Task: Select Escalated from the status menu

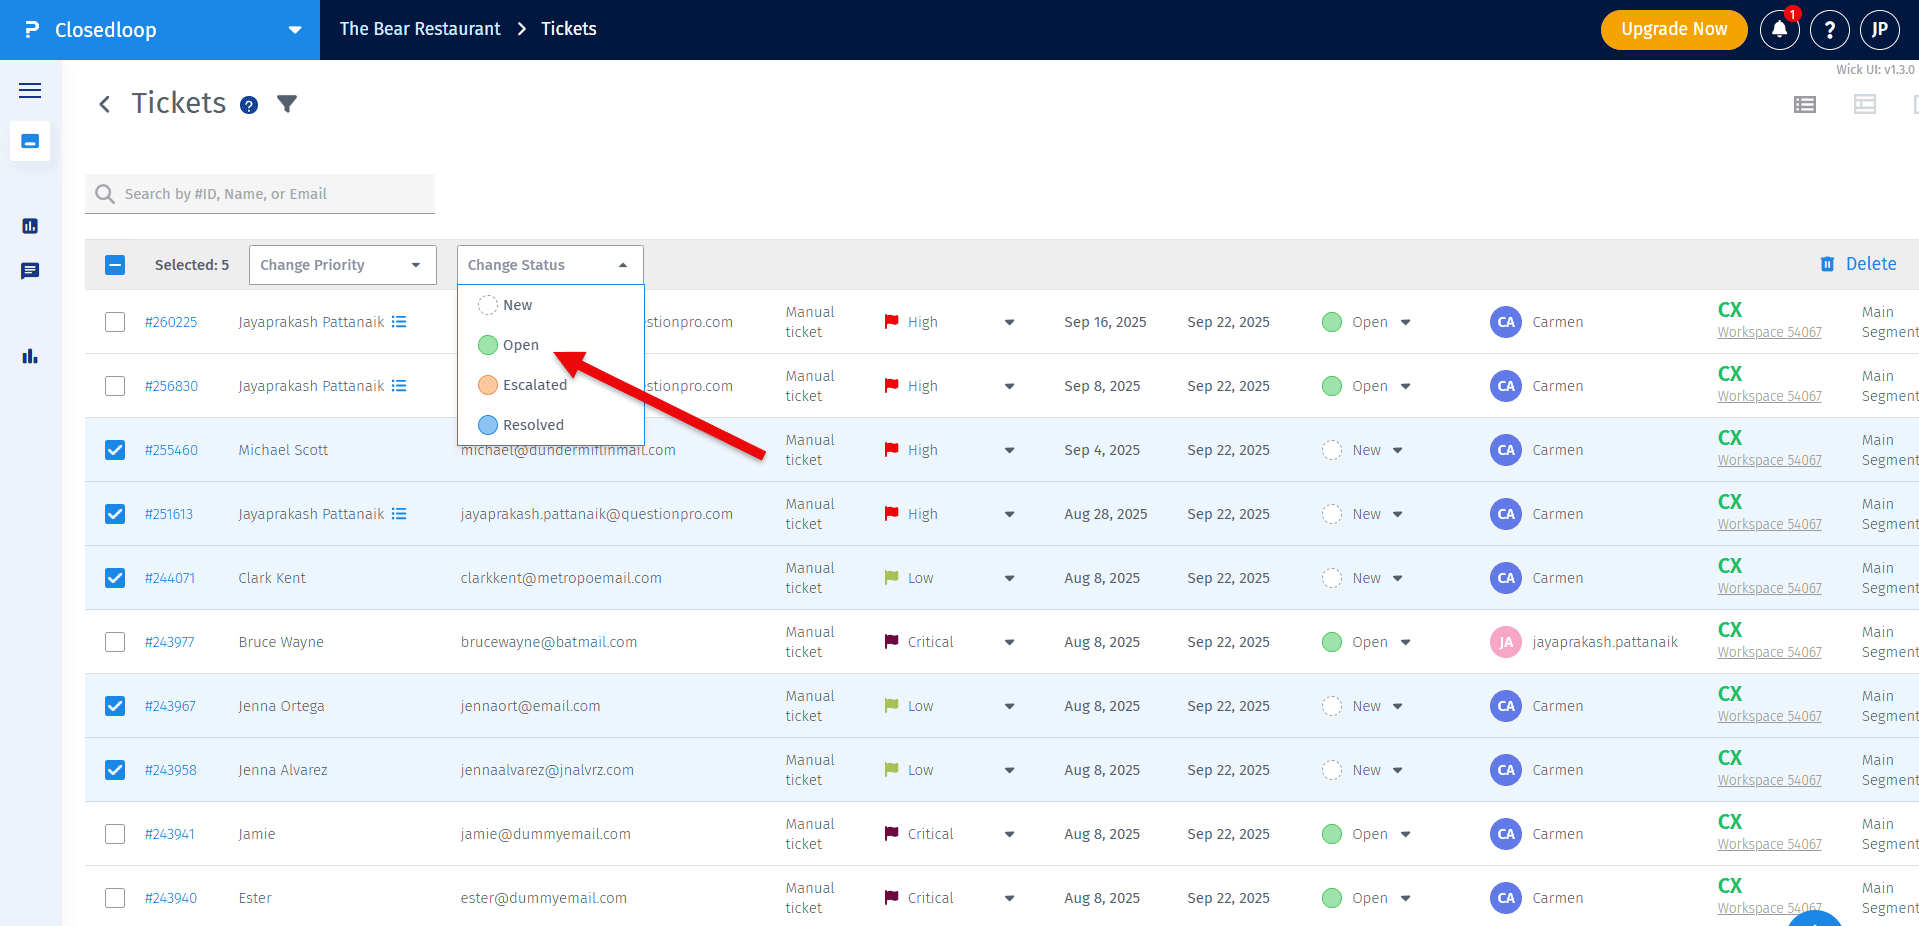Action: coord(534,385)
